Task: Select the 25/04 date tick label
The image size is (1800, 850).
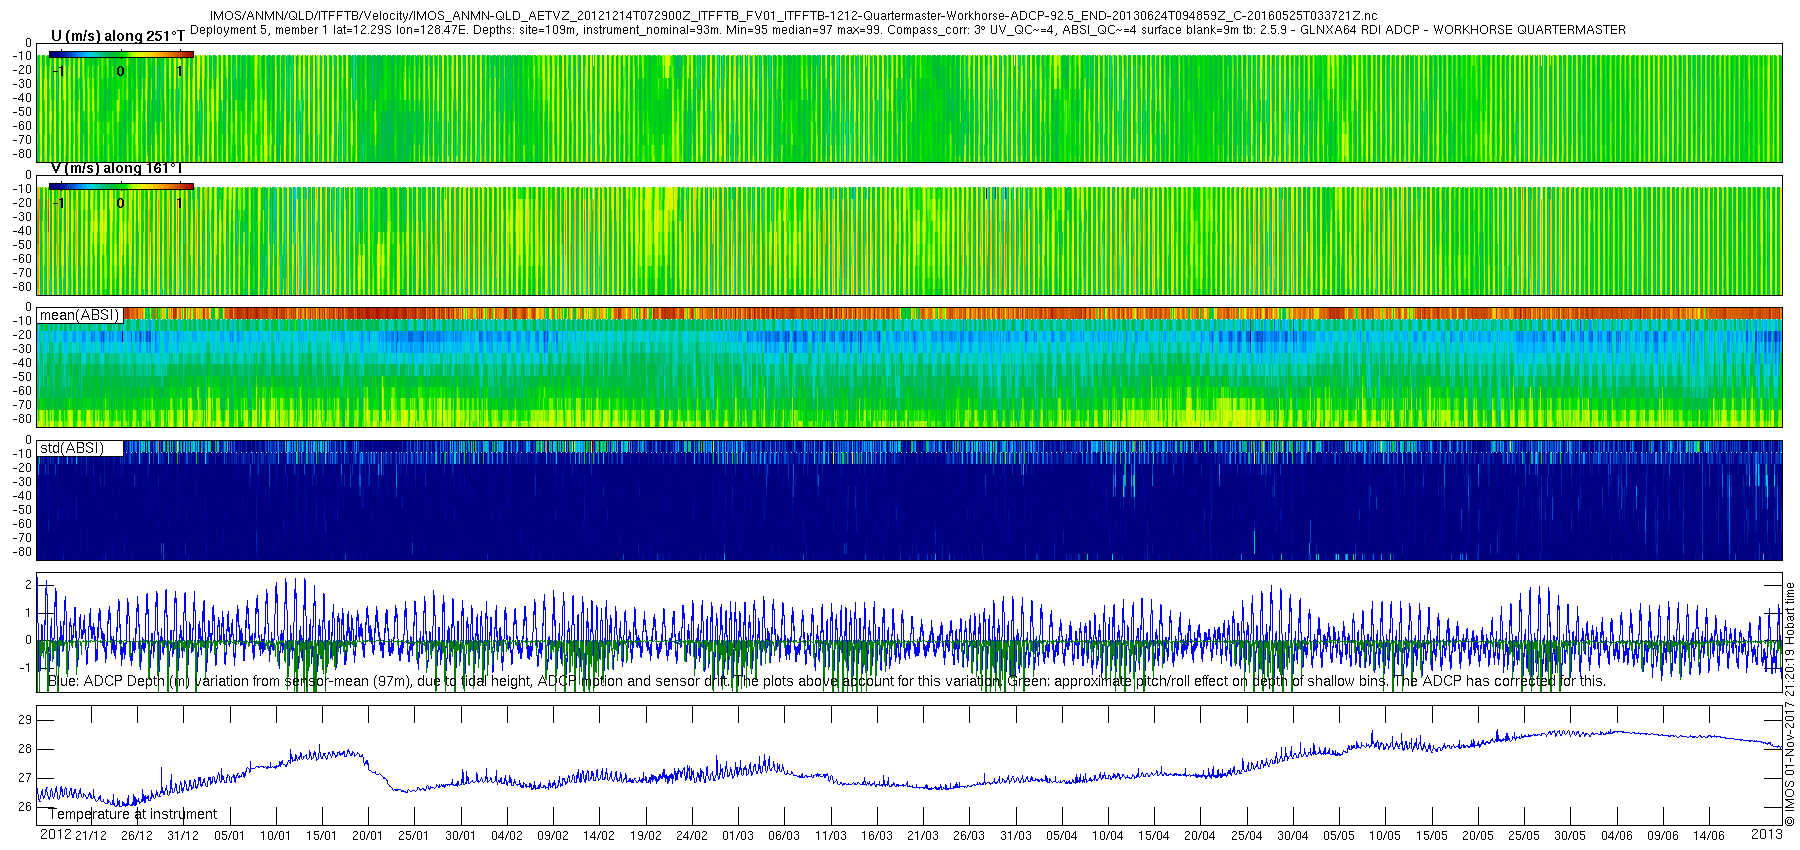Action: [1246, 836]
